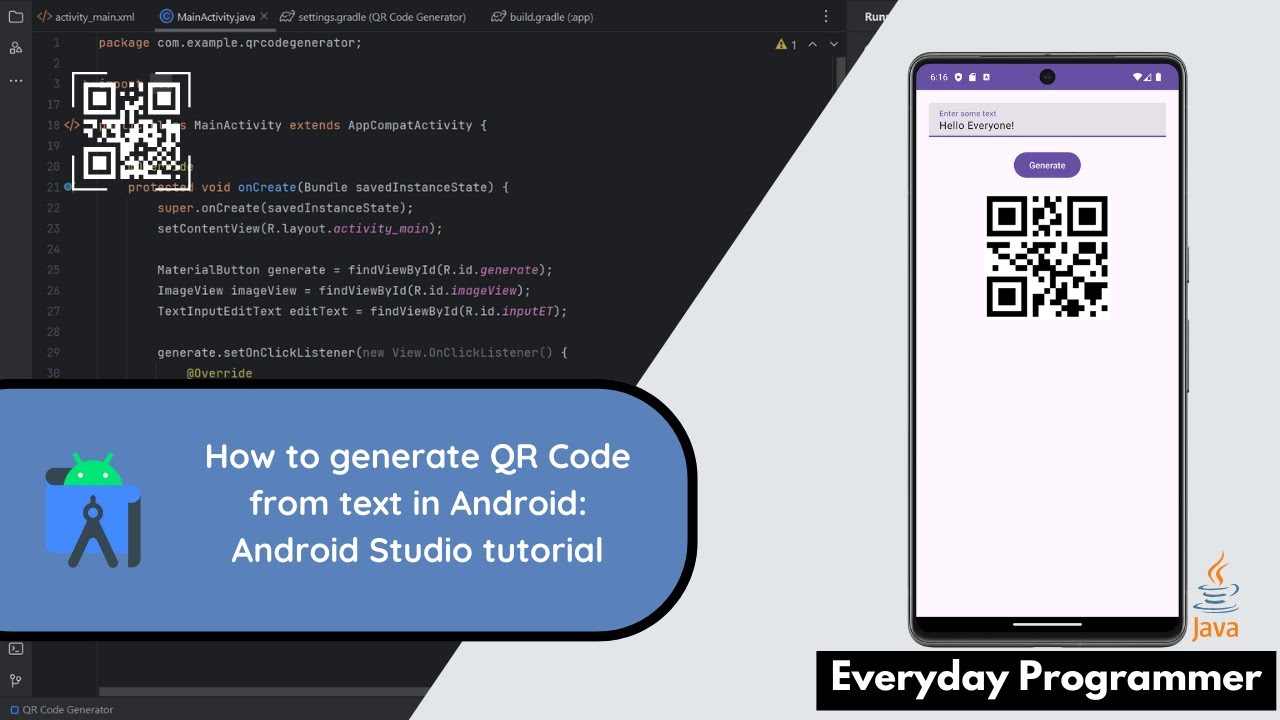Click 'inputET' id reference on line 27
Image resolution: width=1280 pixels, height=720 pixels.
(527, 311)
